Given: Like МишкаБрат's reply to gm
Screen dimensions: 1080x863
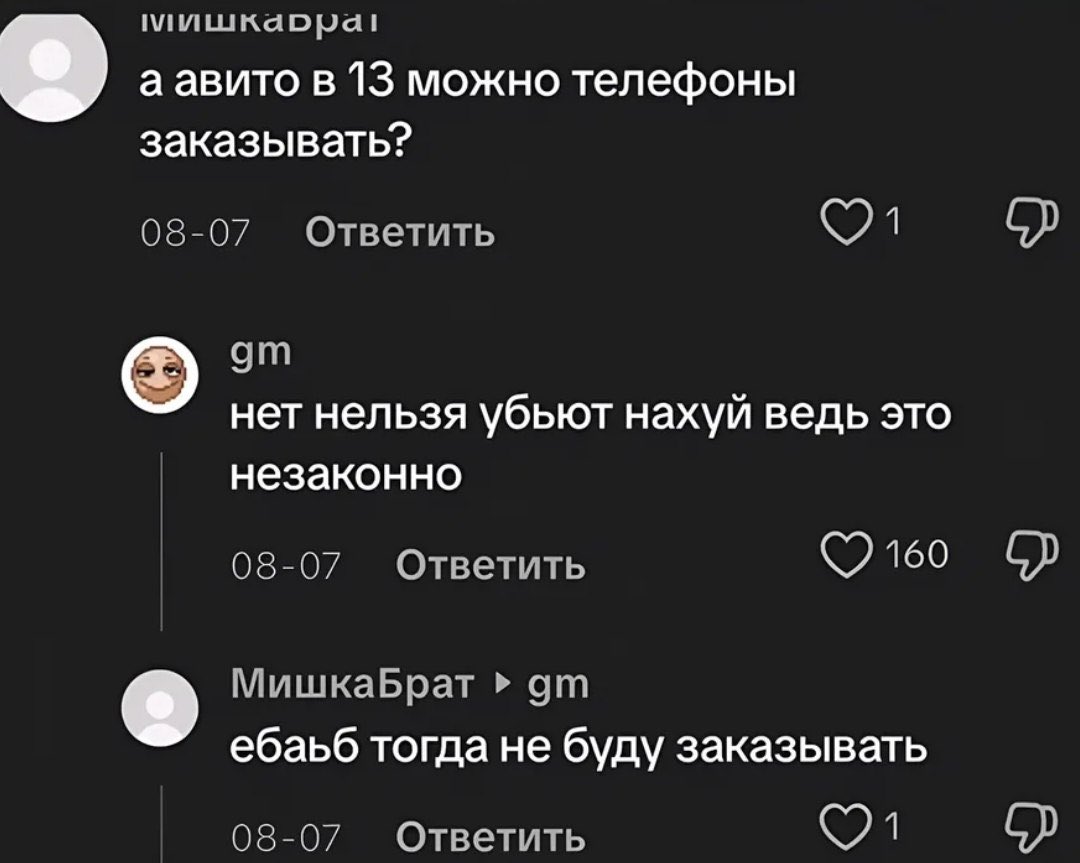Looking at the screenshot, I should (x=846, y=824).
